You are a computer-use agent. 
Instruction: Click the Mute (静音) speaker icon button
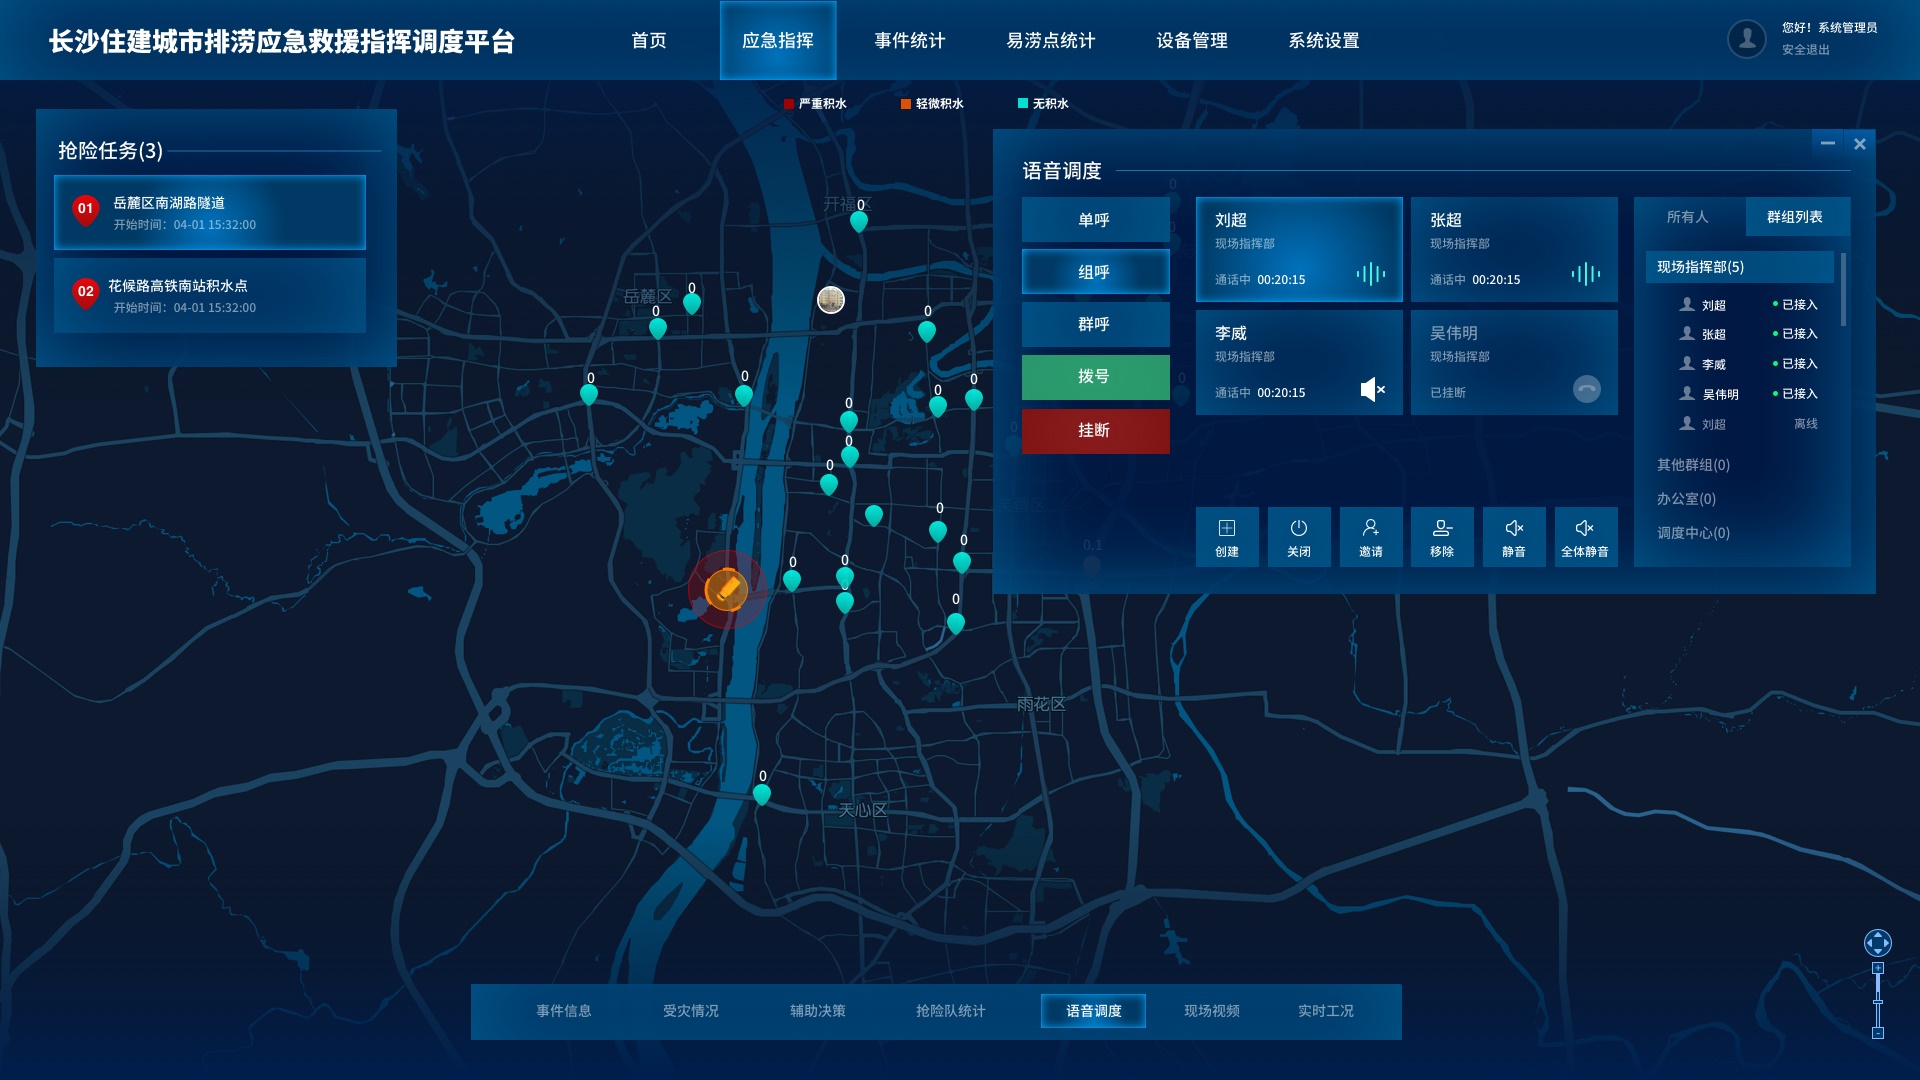(1514, 537)
